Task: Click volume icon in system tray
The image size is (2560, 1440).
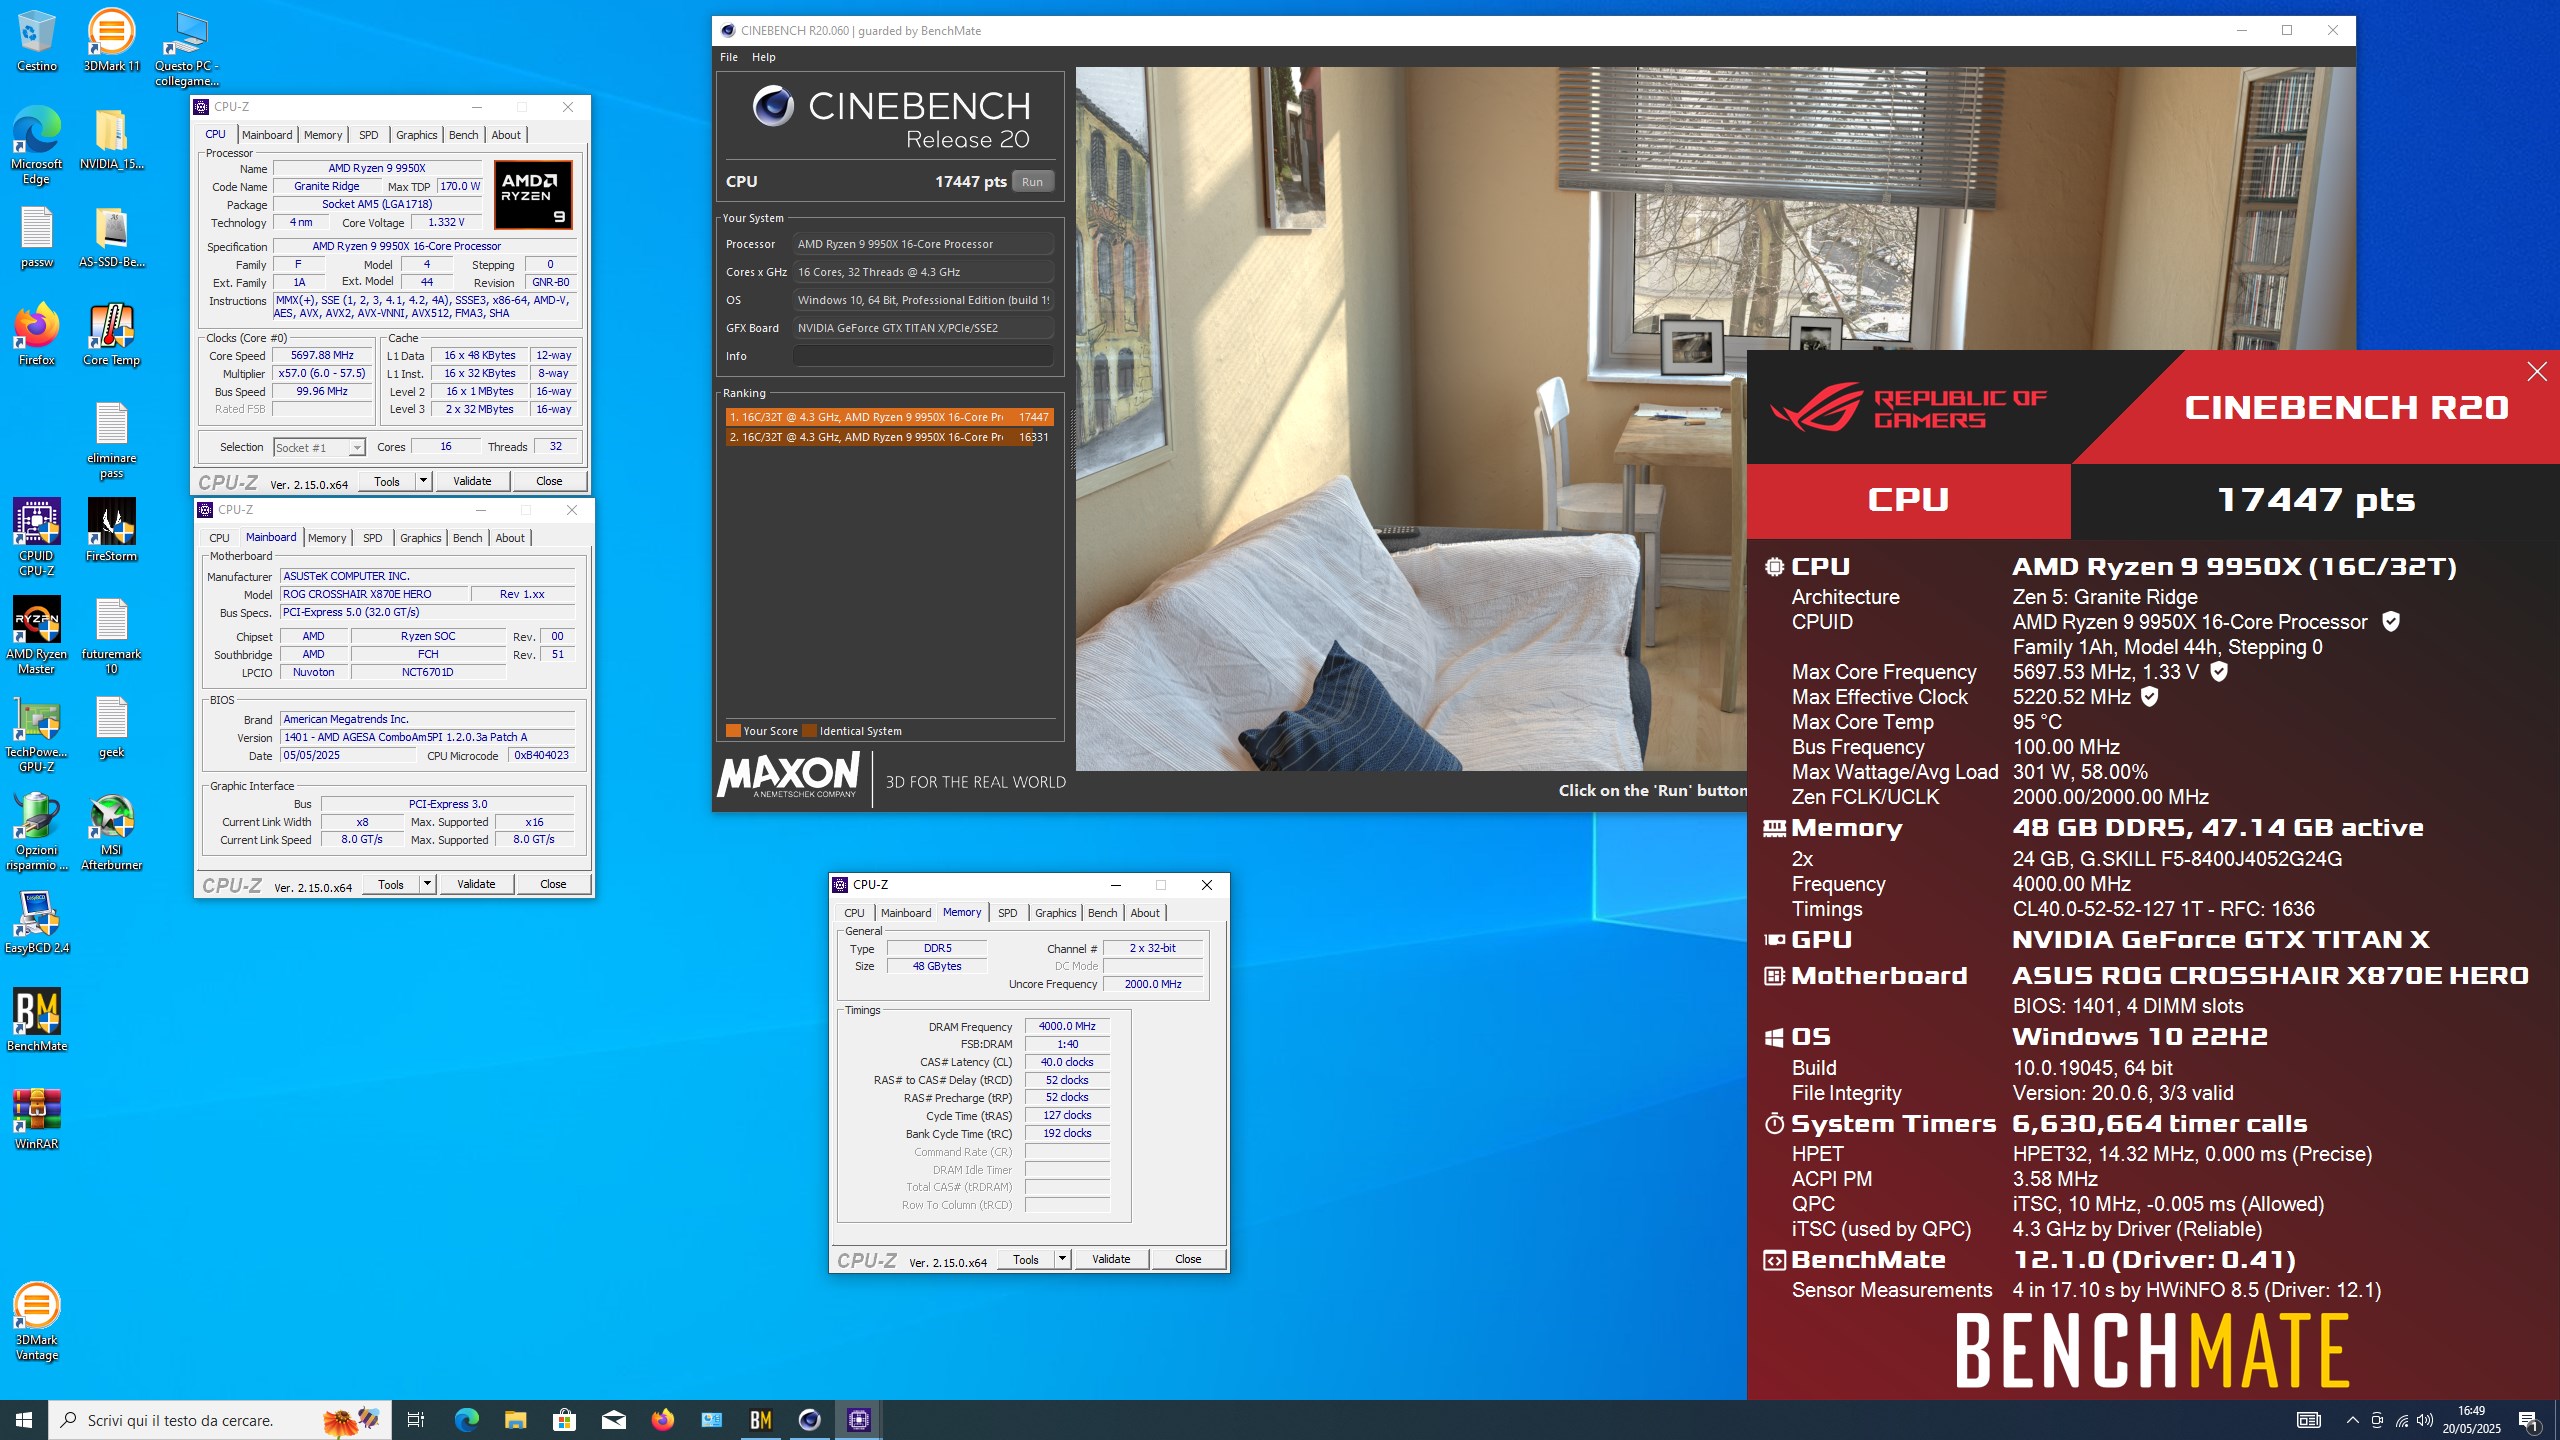Action: tap(2425, 1420)
